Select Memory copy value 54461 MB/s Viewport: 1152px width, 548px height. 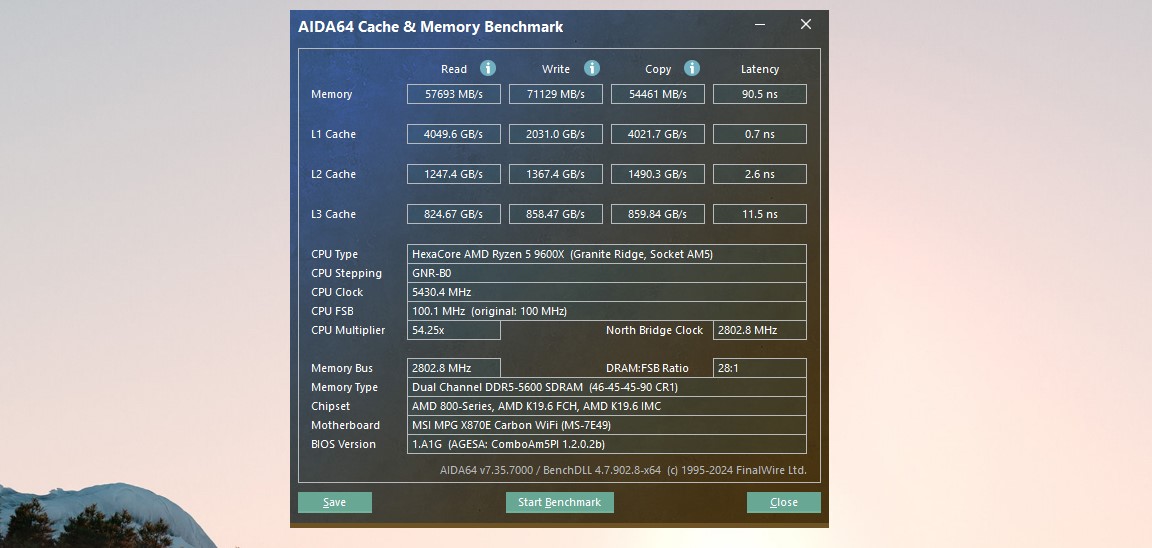tap(658, 94)
